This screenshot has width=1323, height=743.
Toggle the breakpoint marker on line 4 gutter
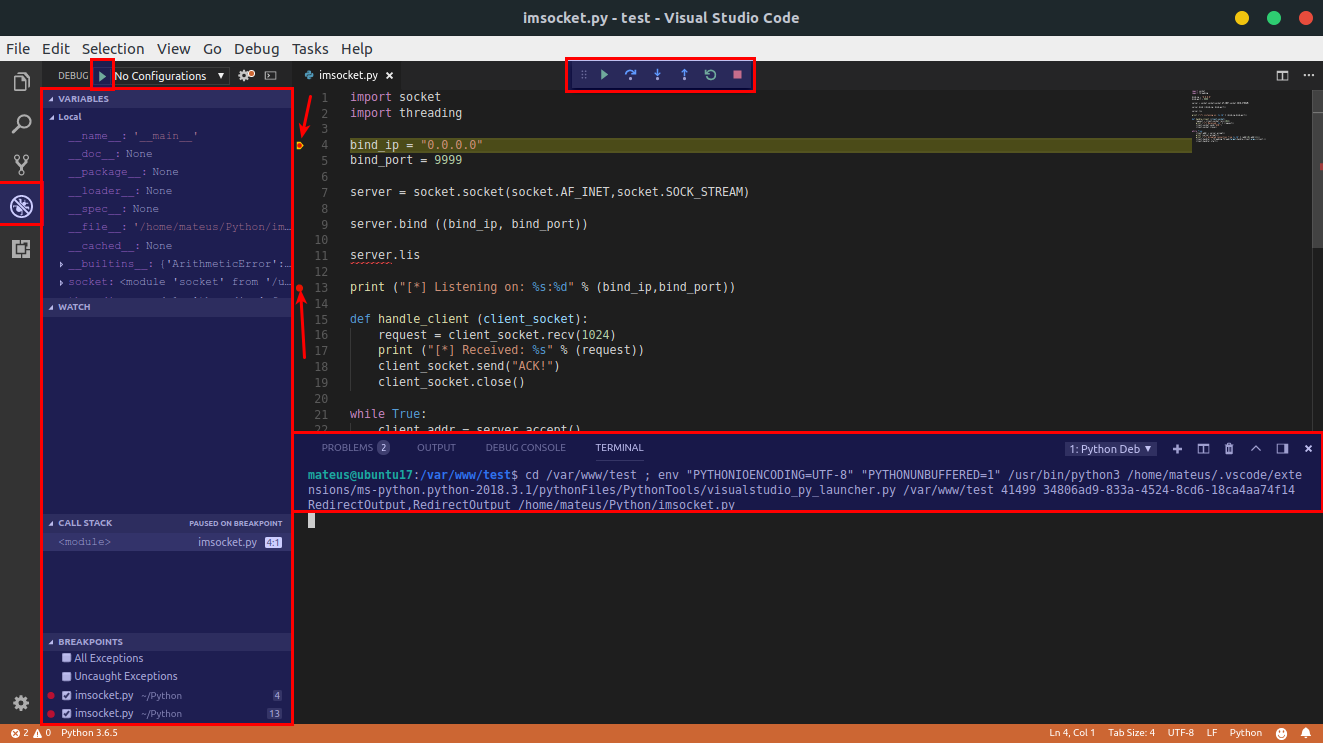pyautogui.click(x=300, y=146)
